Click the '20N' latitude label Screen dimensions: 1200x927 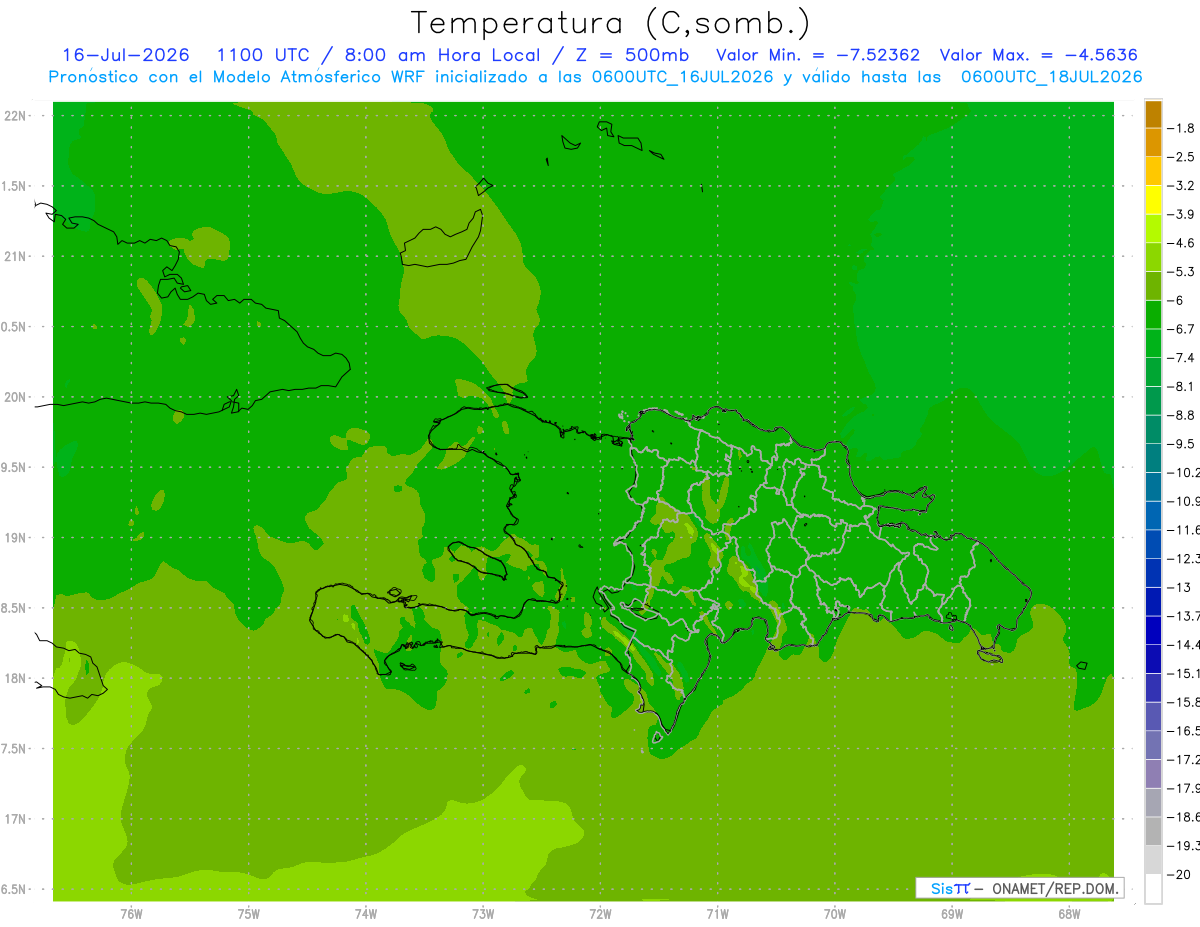pos(15,397)
